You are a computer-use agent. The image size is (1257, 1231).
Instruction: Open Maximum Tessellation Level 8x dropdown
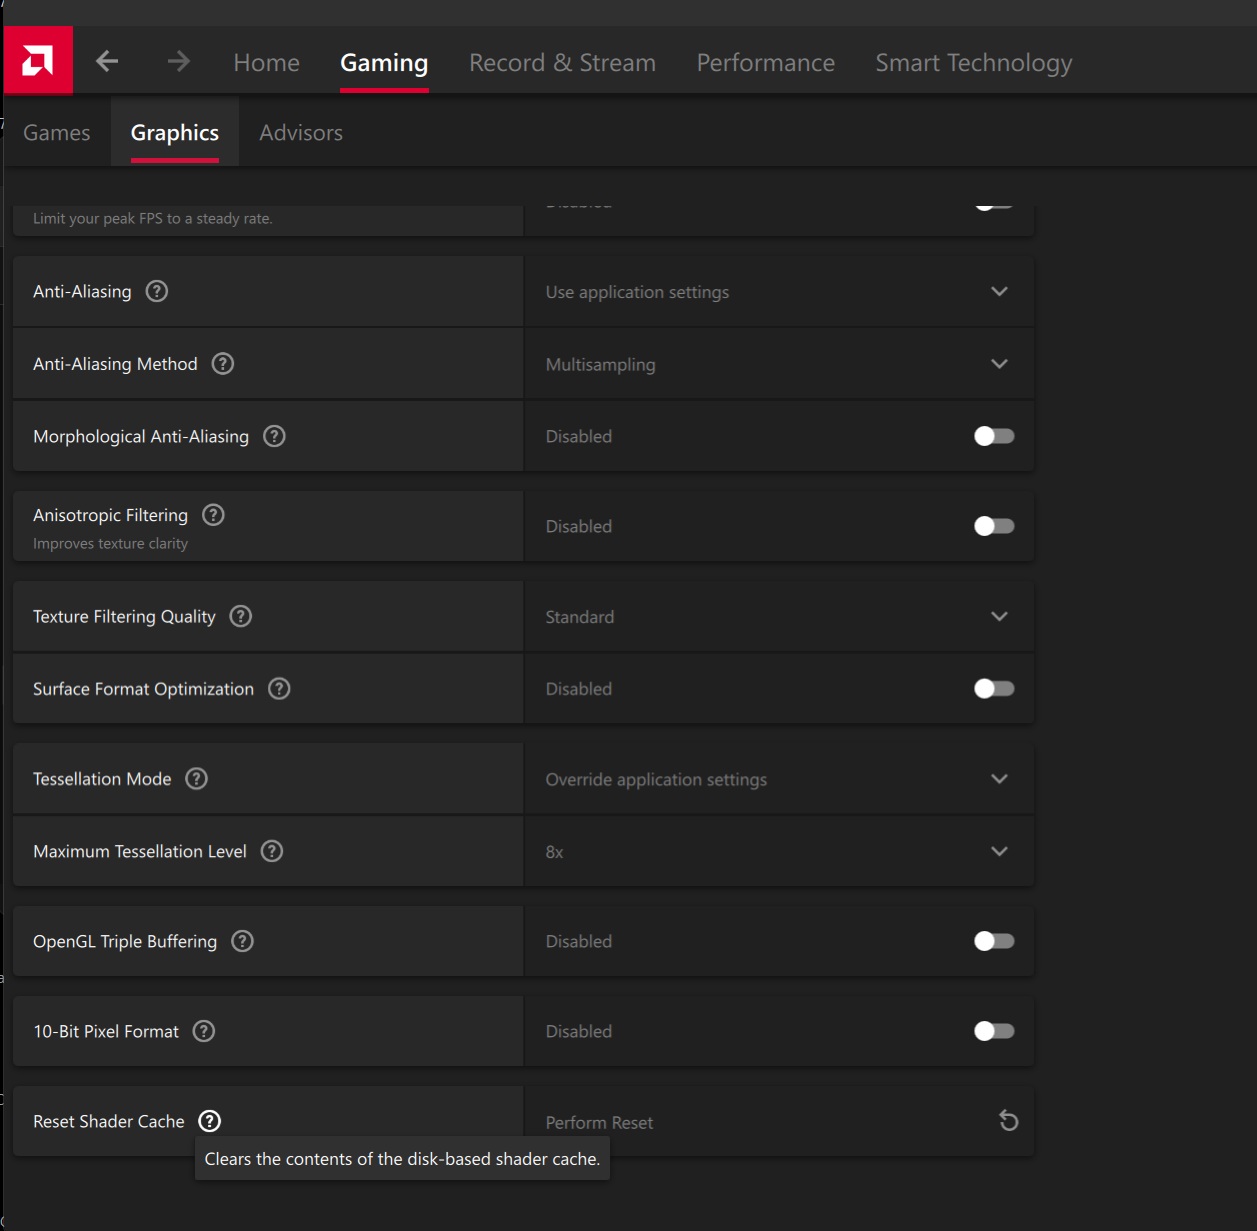(x=779, y=851)
